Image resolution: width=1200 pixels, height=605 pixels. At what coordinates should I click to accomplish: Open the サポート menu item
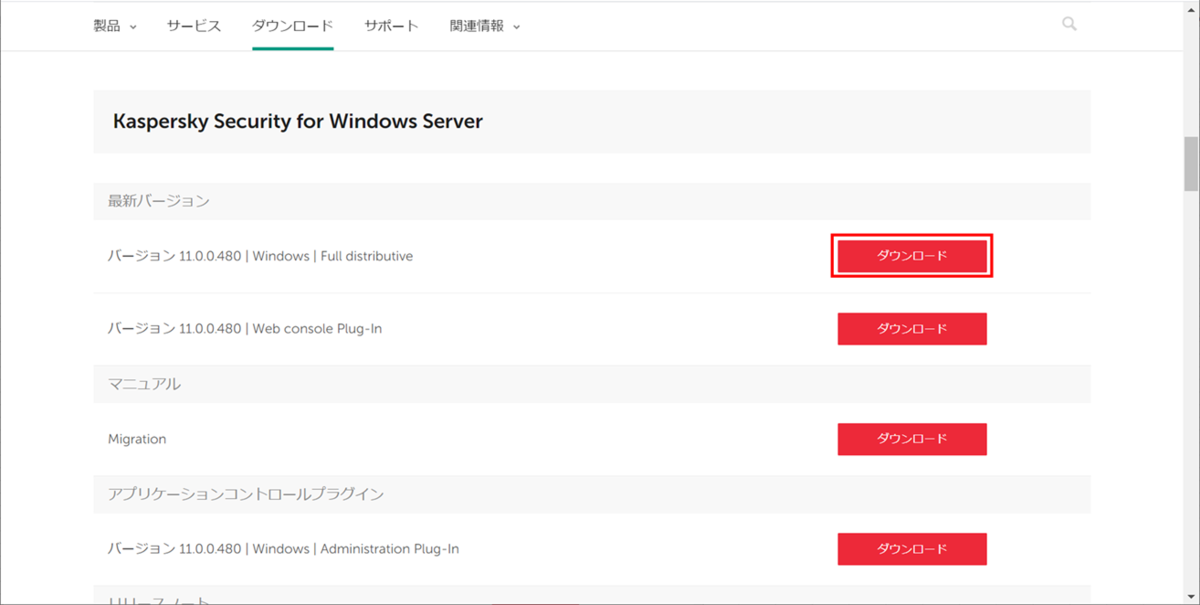coord(392,26)
